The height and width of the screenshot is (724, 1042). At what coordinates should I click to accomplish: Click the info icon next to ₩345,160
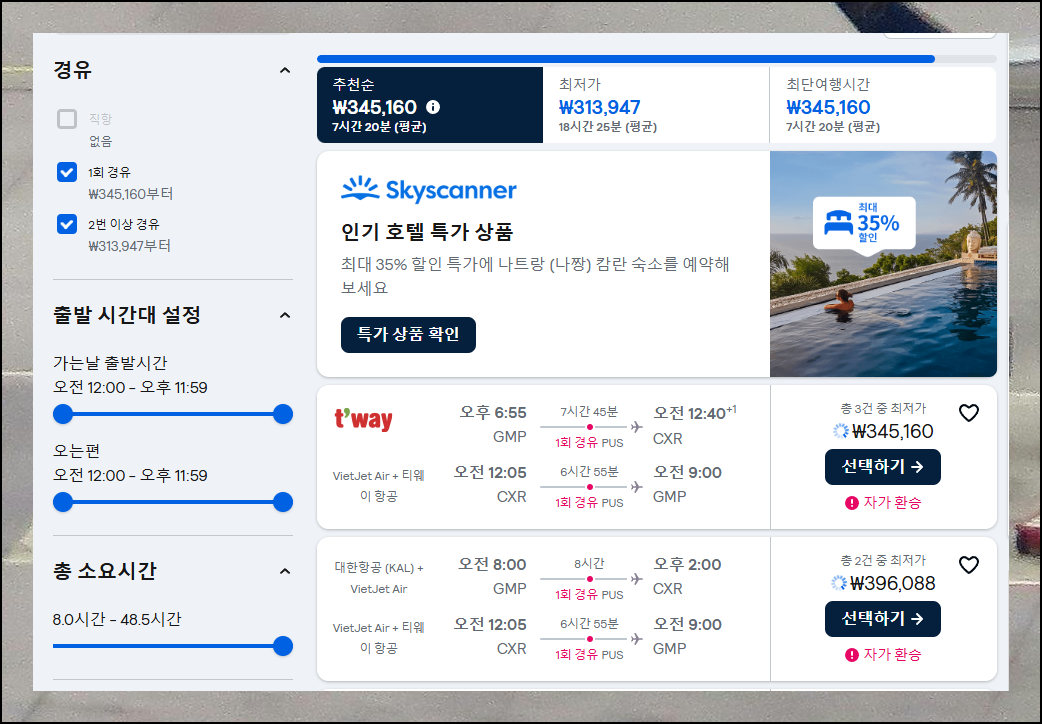coord(433,107)
